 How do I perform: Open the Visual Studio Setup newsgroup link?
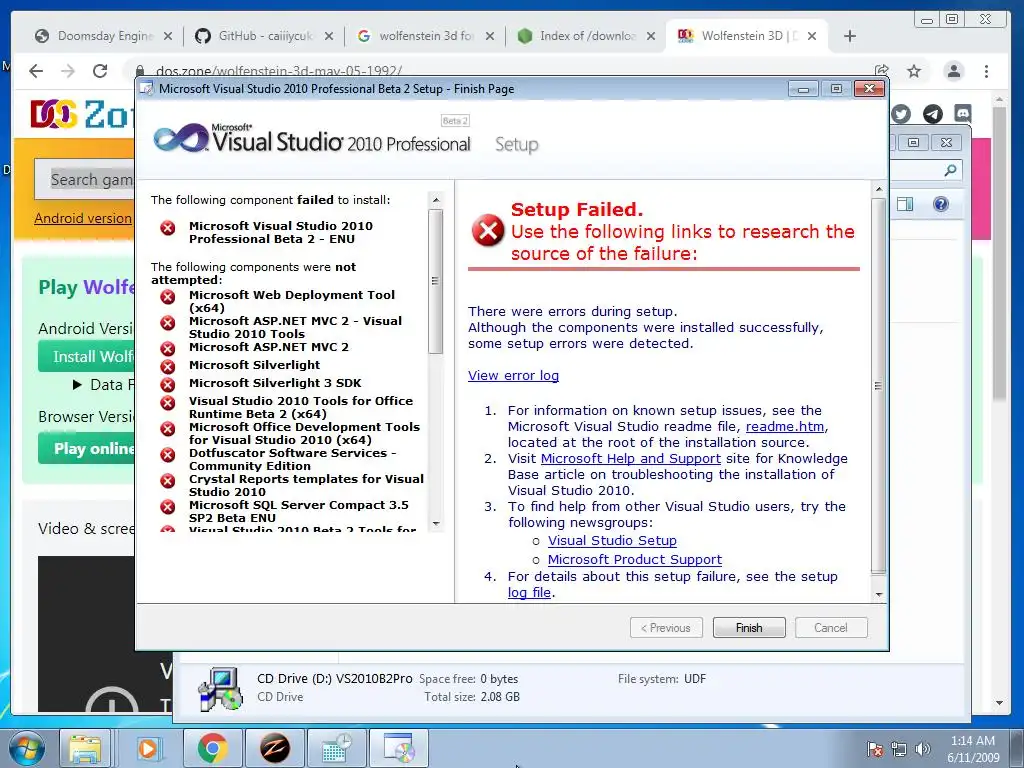pyautogui.click(x=612, y=541)
